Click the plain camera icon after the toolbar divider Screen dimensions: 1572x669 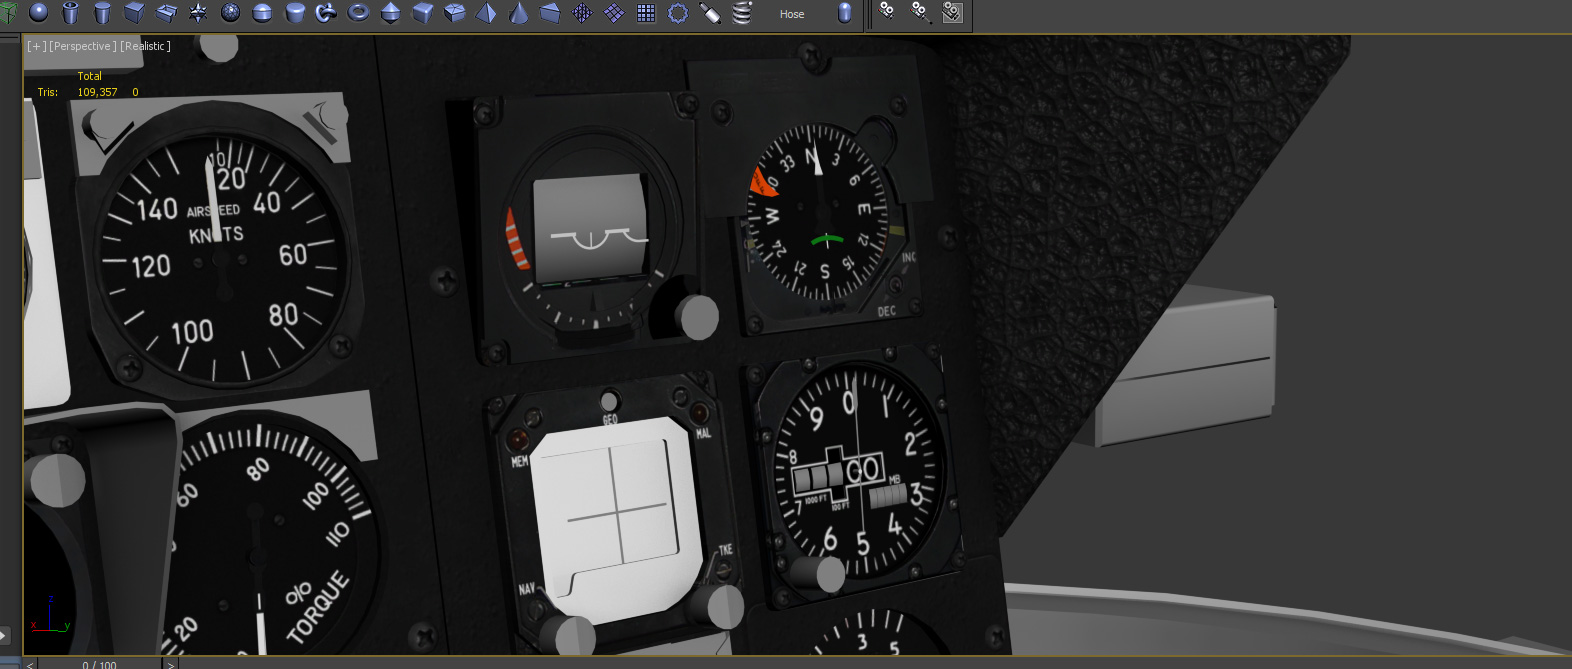click(887, 12)
